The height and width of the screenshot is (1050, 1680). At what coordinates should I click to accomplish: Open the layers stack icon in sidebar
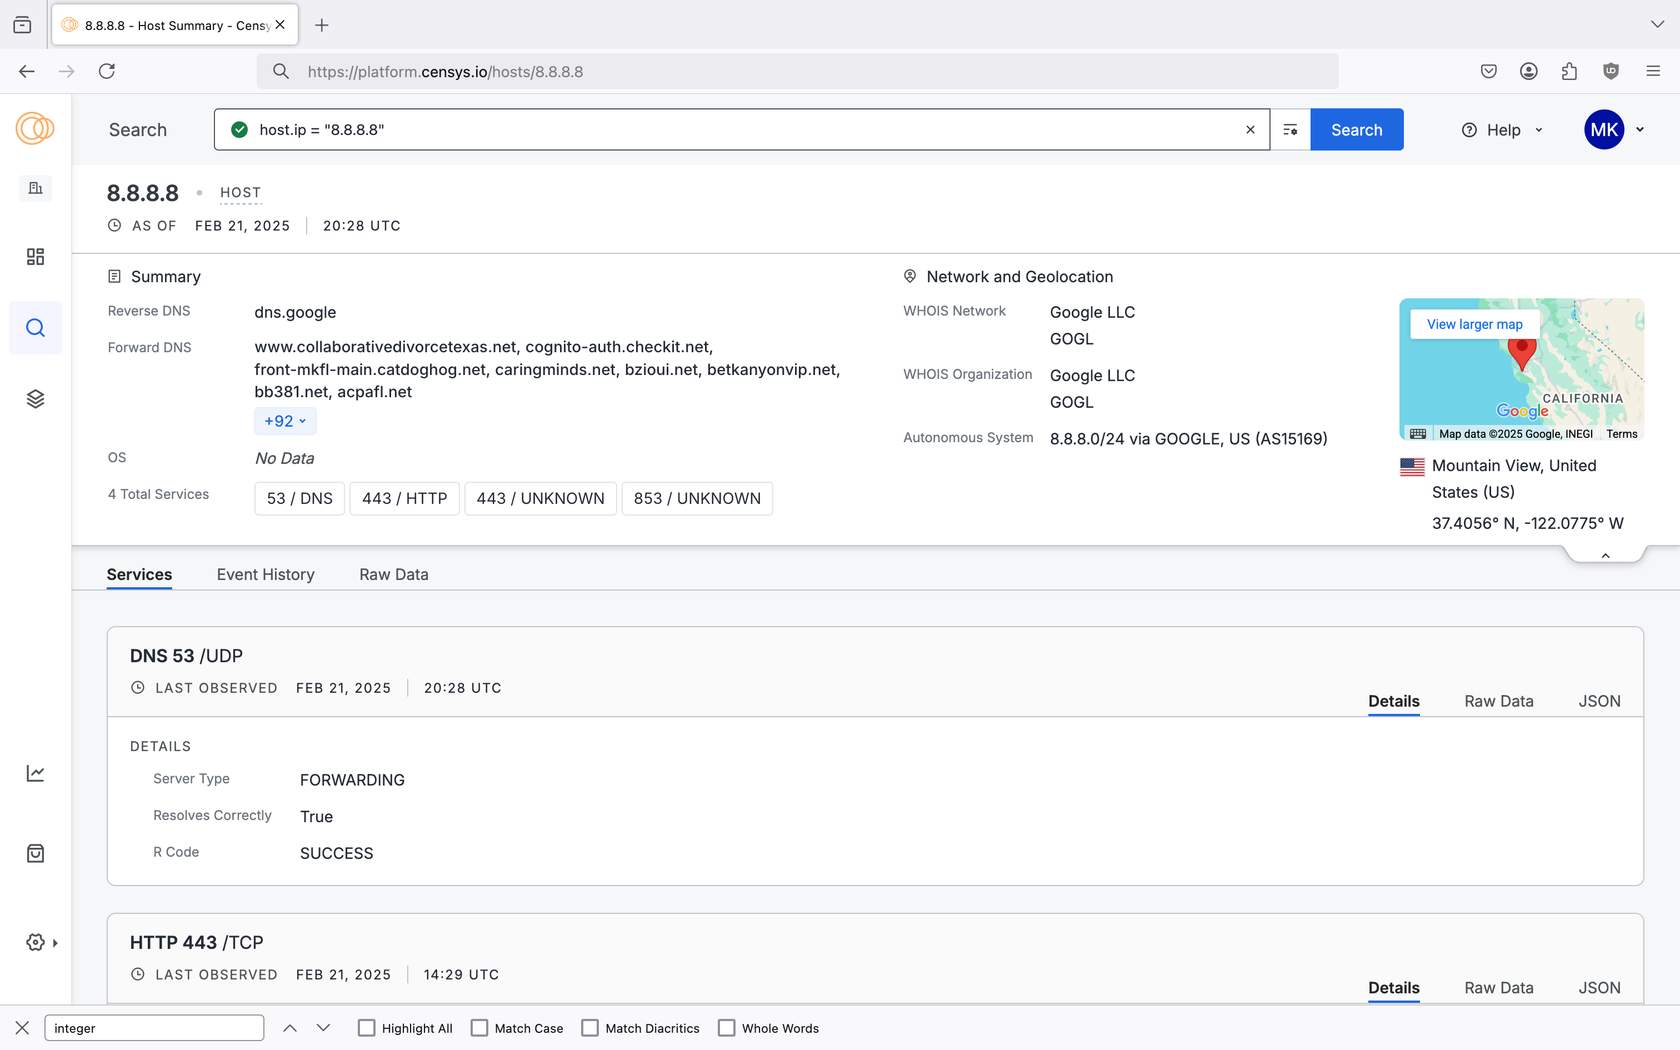(35, 399)
